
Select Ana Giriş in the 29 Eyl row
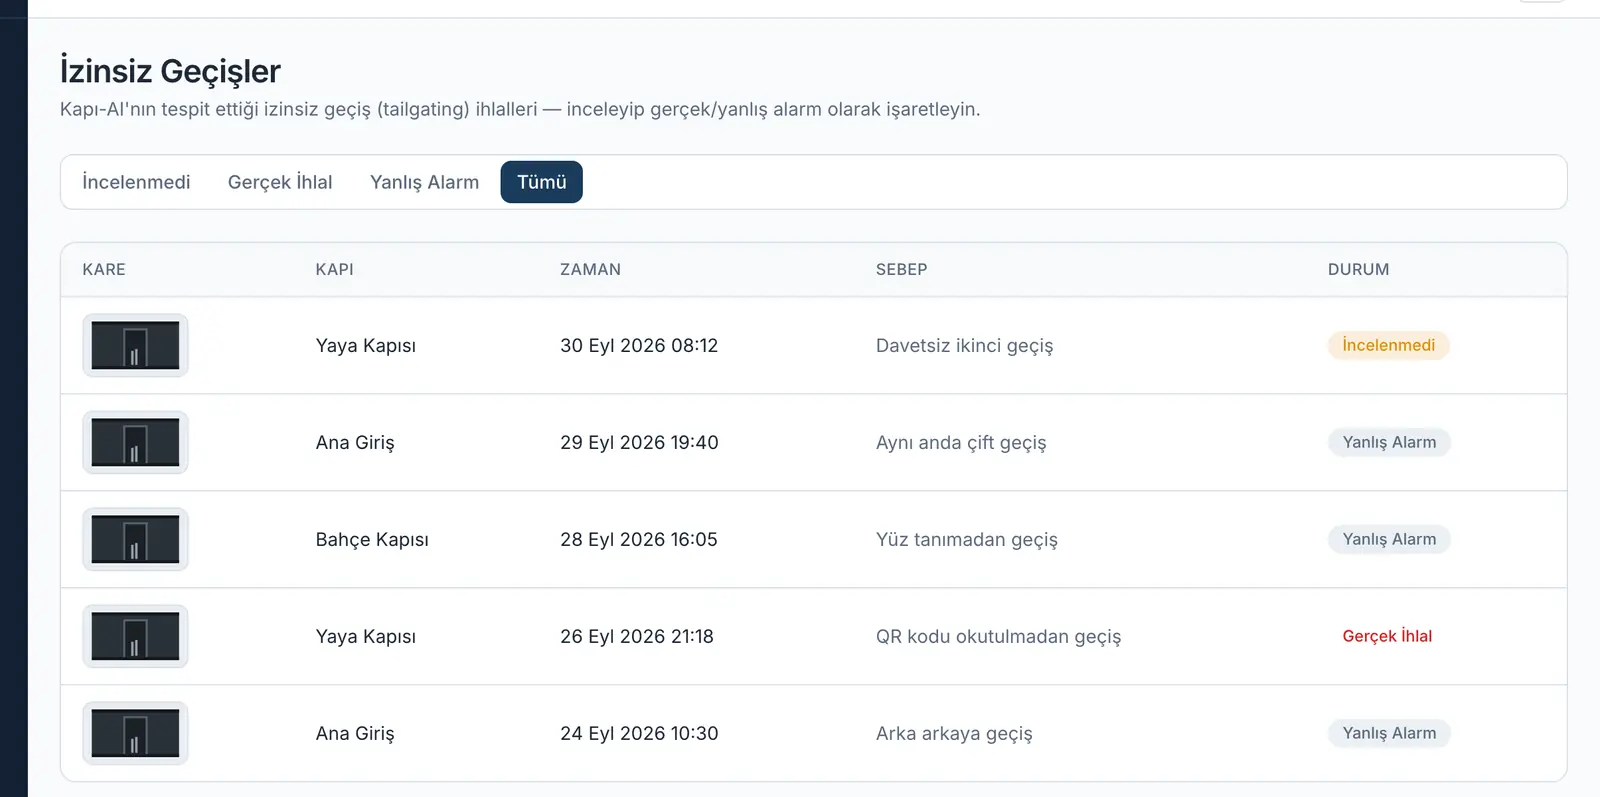coord(355,442)
